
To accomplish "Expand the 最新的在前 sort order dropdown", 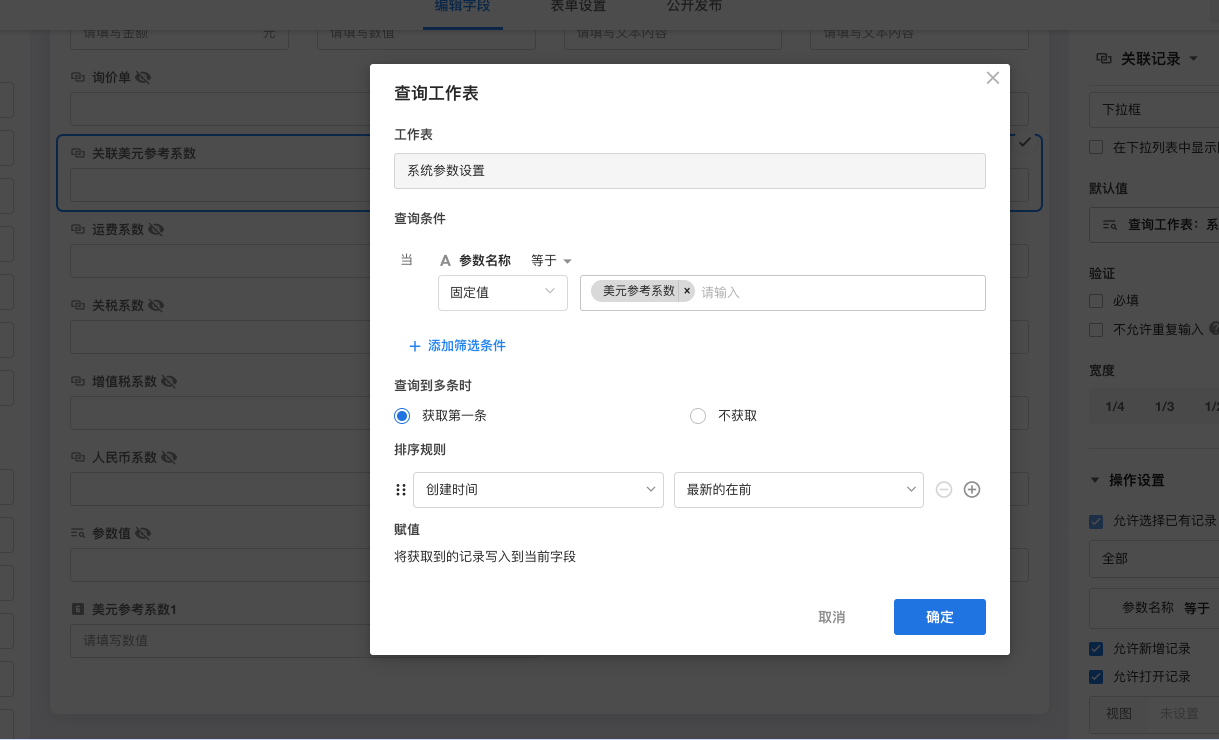I will coord(798,490).
